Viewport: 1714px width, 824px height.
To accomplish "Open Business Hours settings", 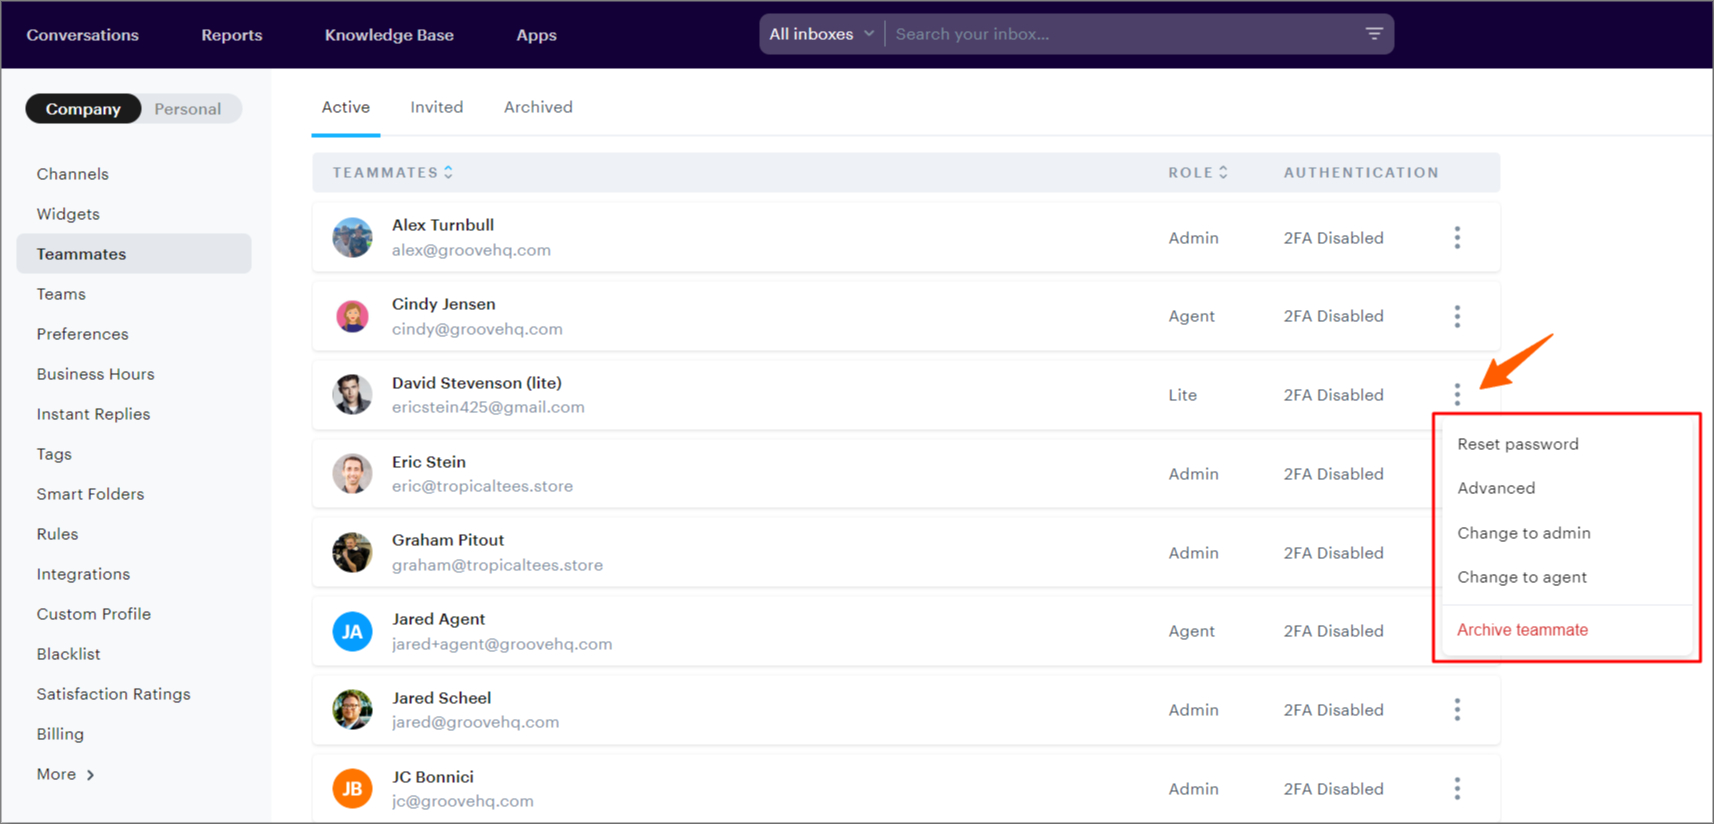I will [x=96, y=374].
